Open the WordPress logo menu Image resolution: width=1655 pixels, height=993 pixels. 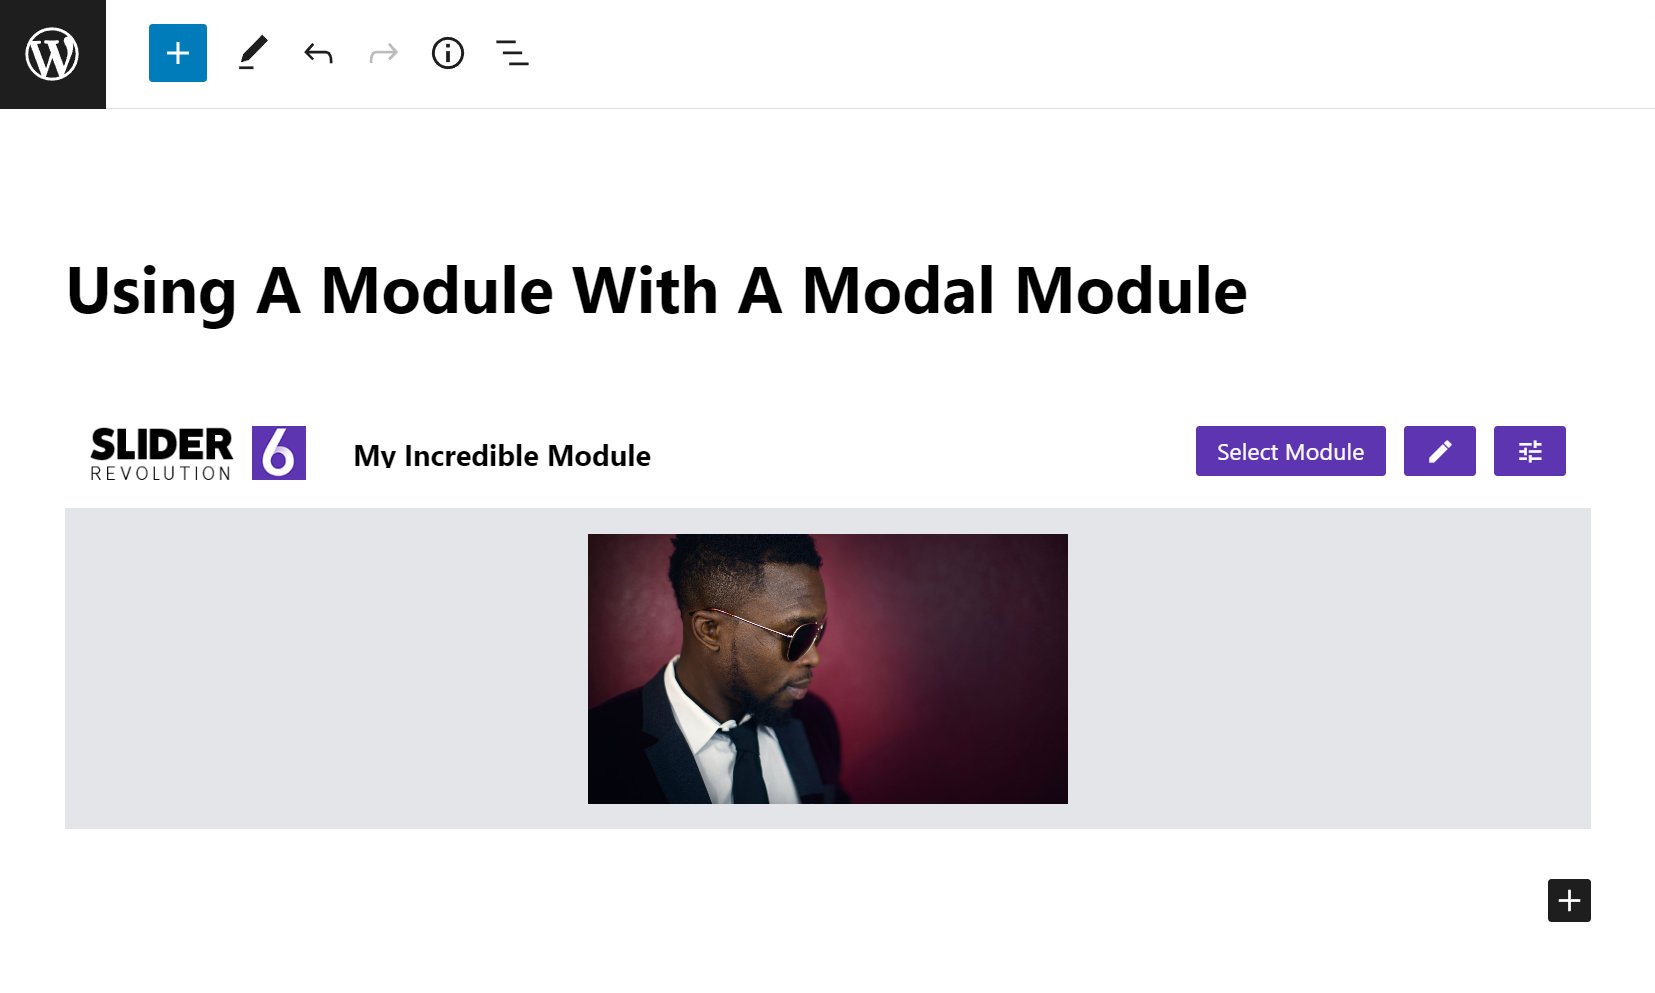52,54
